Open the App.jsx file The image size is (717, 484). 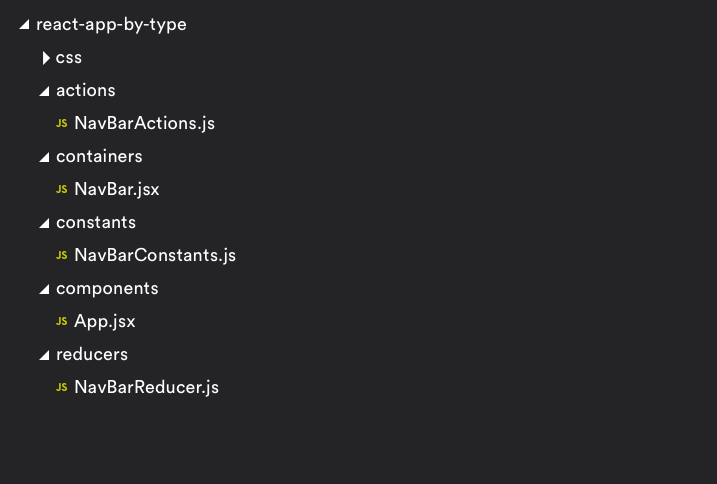[104, 322]
